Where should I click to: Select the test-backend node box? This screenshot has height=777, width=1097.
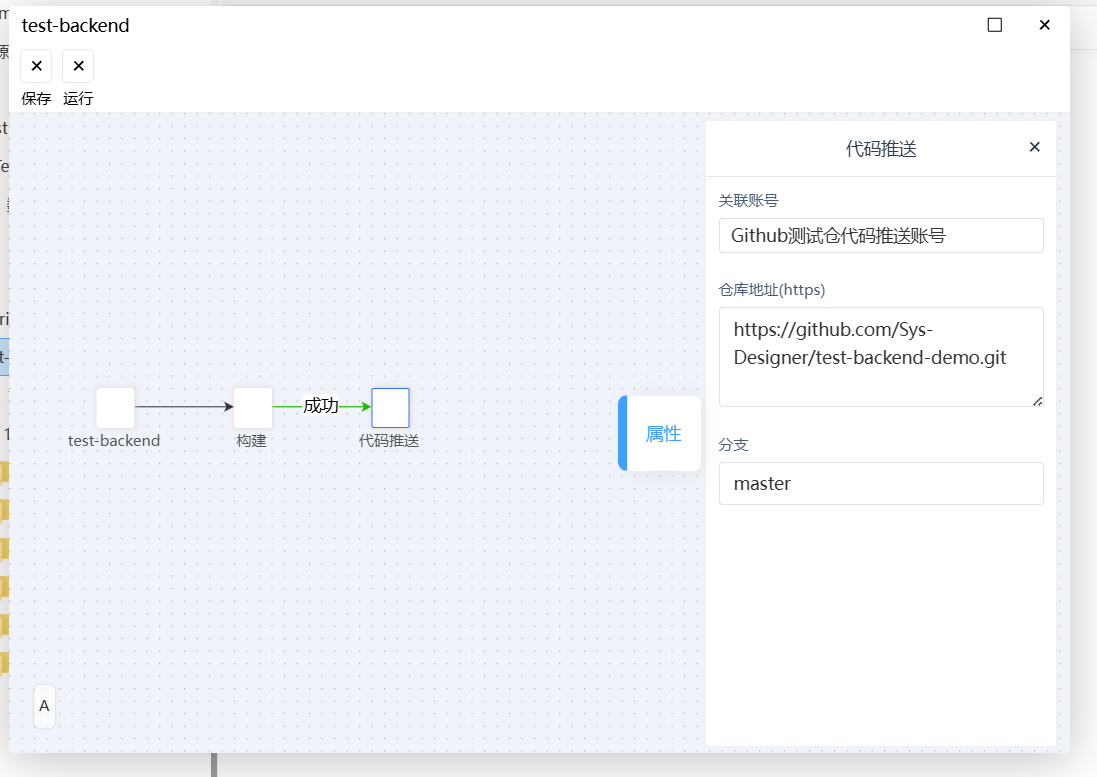115,408
